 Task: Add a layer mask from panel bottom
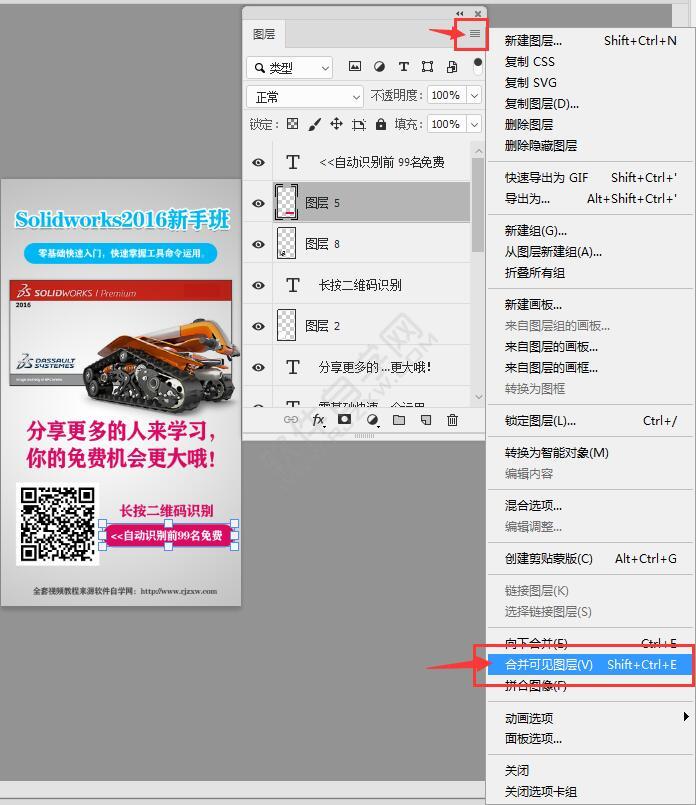tap(345, 420)
